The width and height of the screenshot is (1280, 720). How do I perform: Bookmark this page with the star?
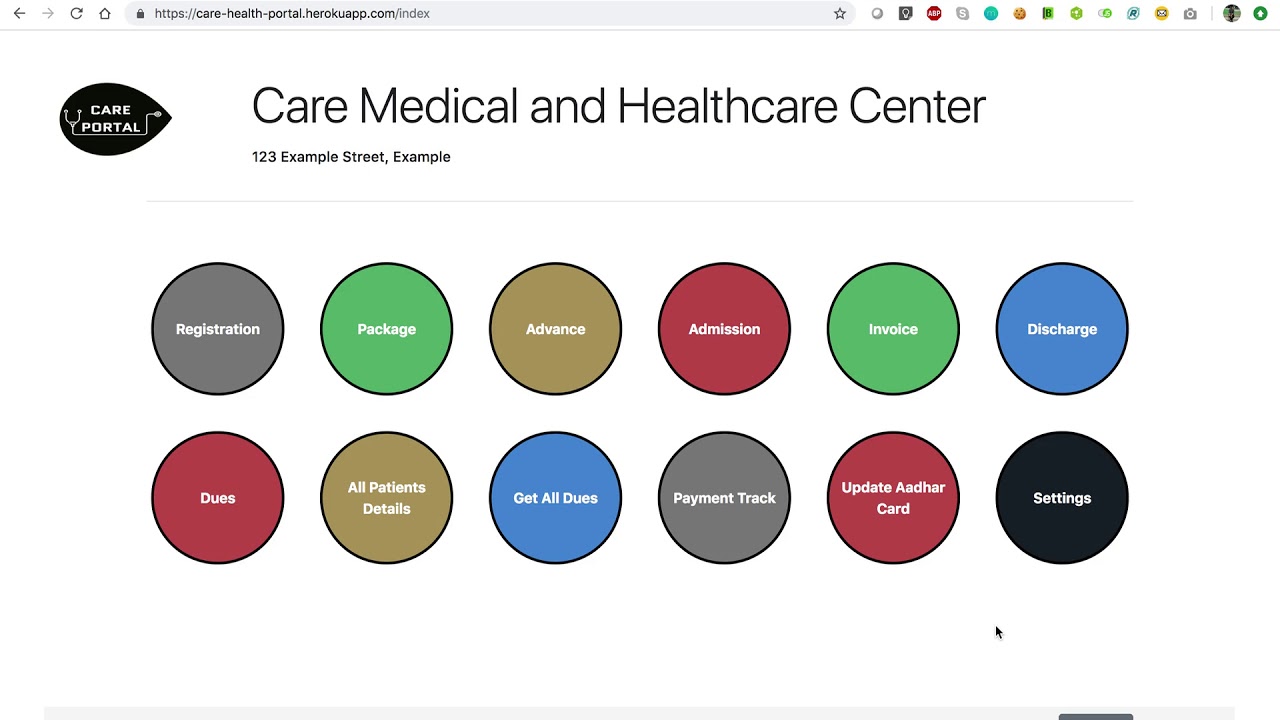click(840, 14)
